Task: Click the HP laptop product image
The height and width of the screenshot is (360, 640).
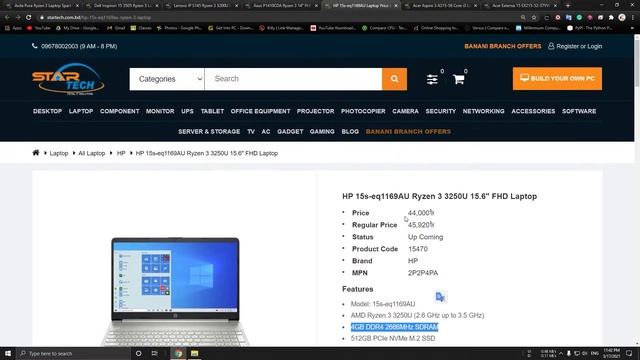Action: (176, 291)
